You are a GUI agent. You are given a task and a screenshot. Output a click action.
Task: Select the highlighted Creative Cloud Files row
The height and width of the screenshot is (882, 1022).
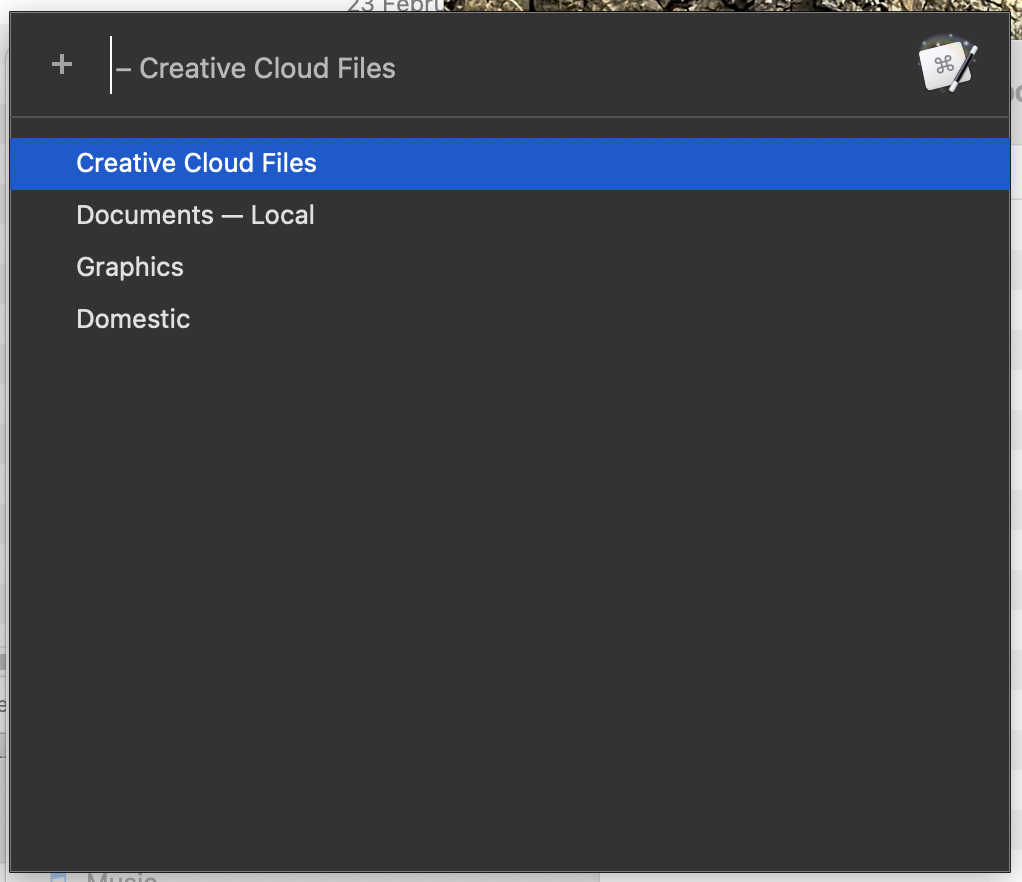pos(510,164)
